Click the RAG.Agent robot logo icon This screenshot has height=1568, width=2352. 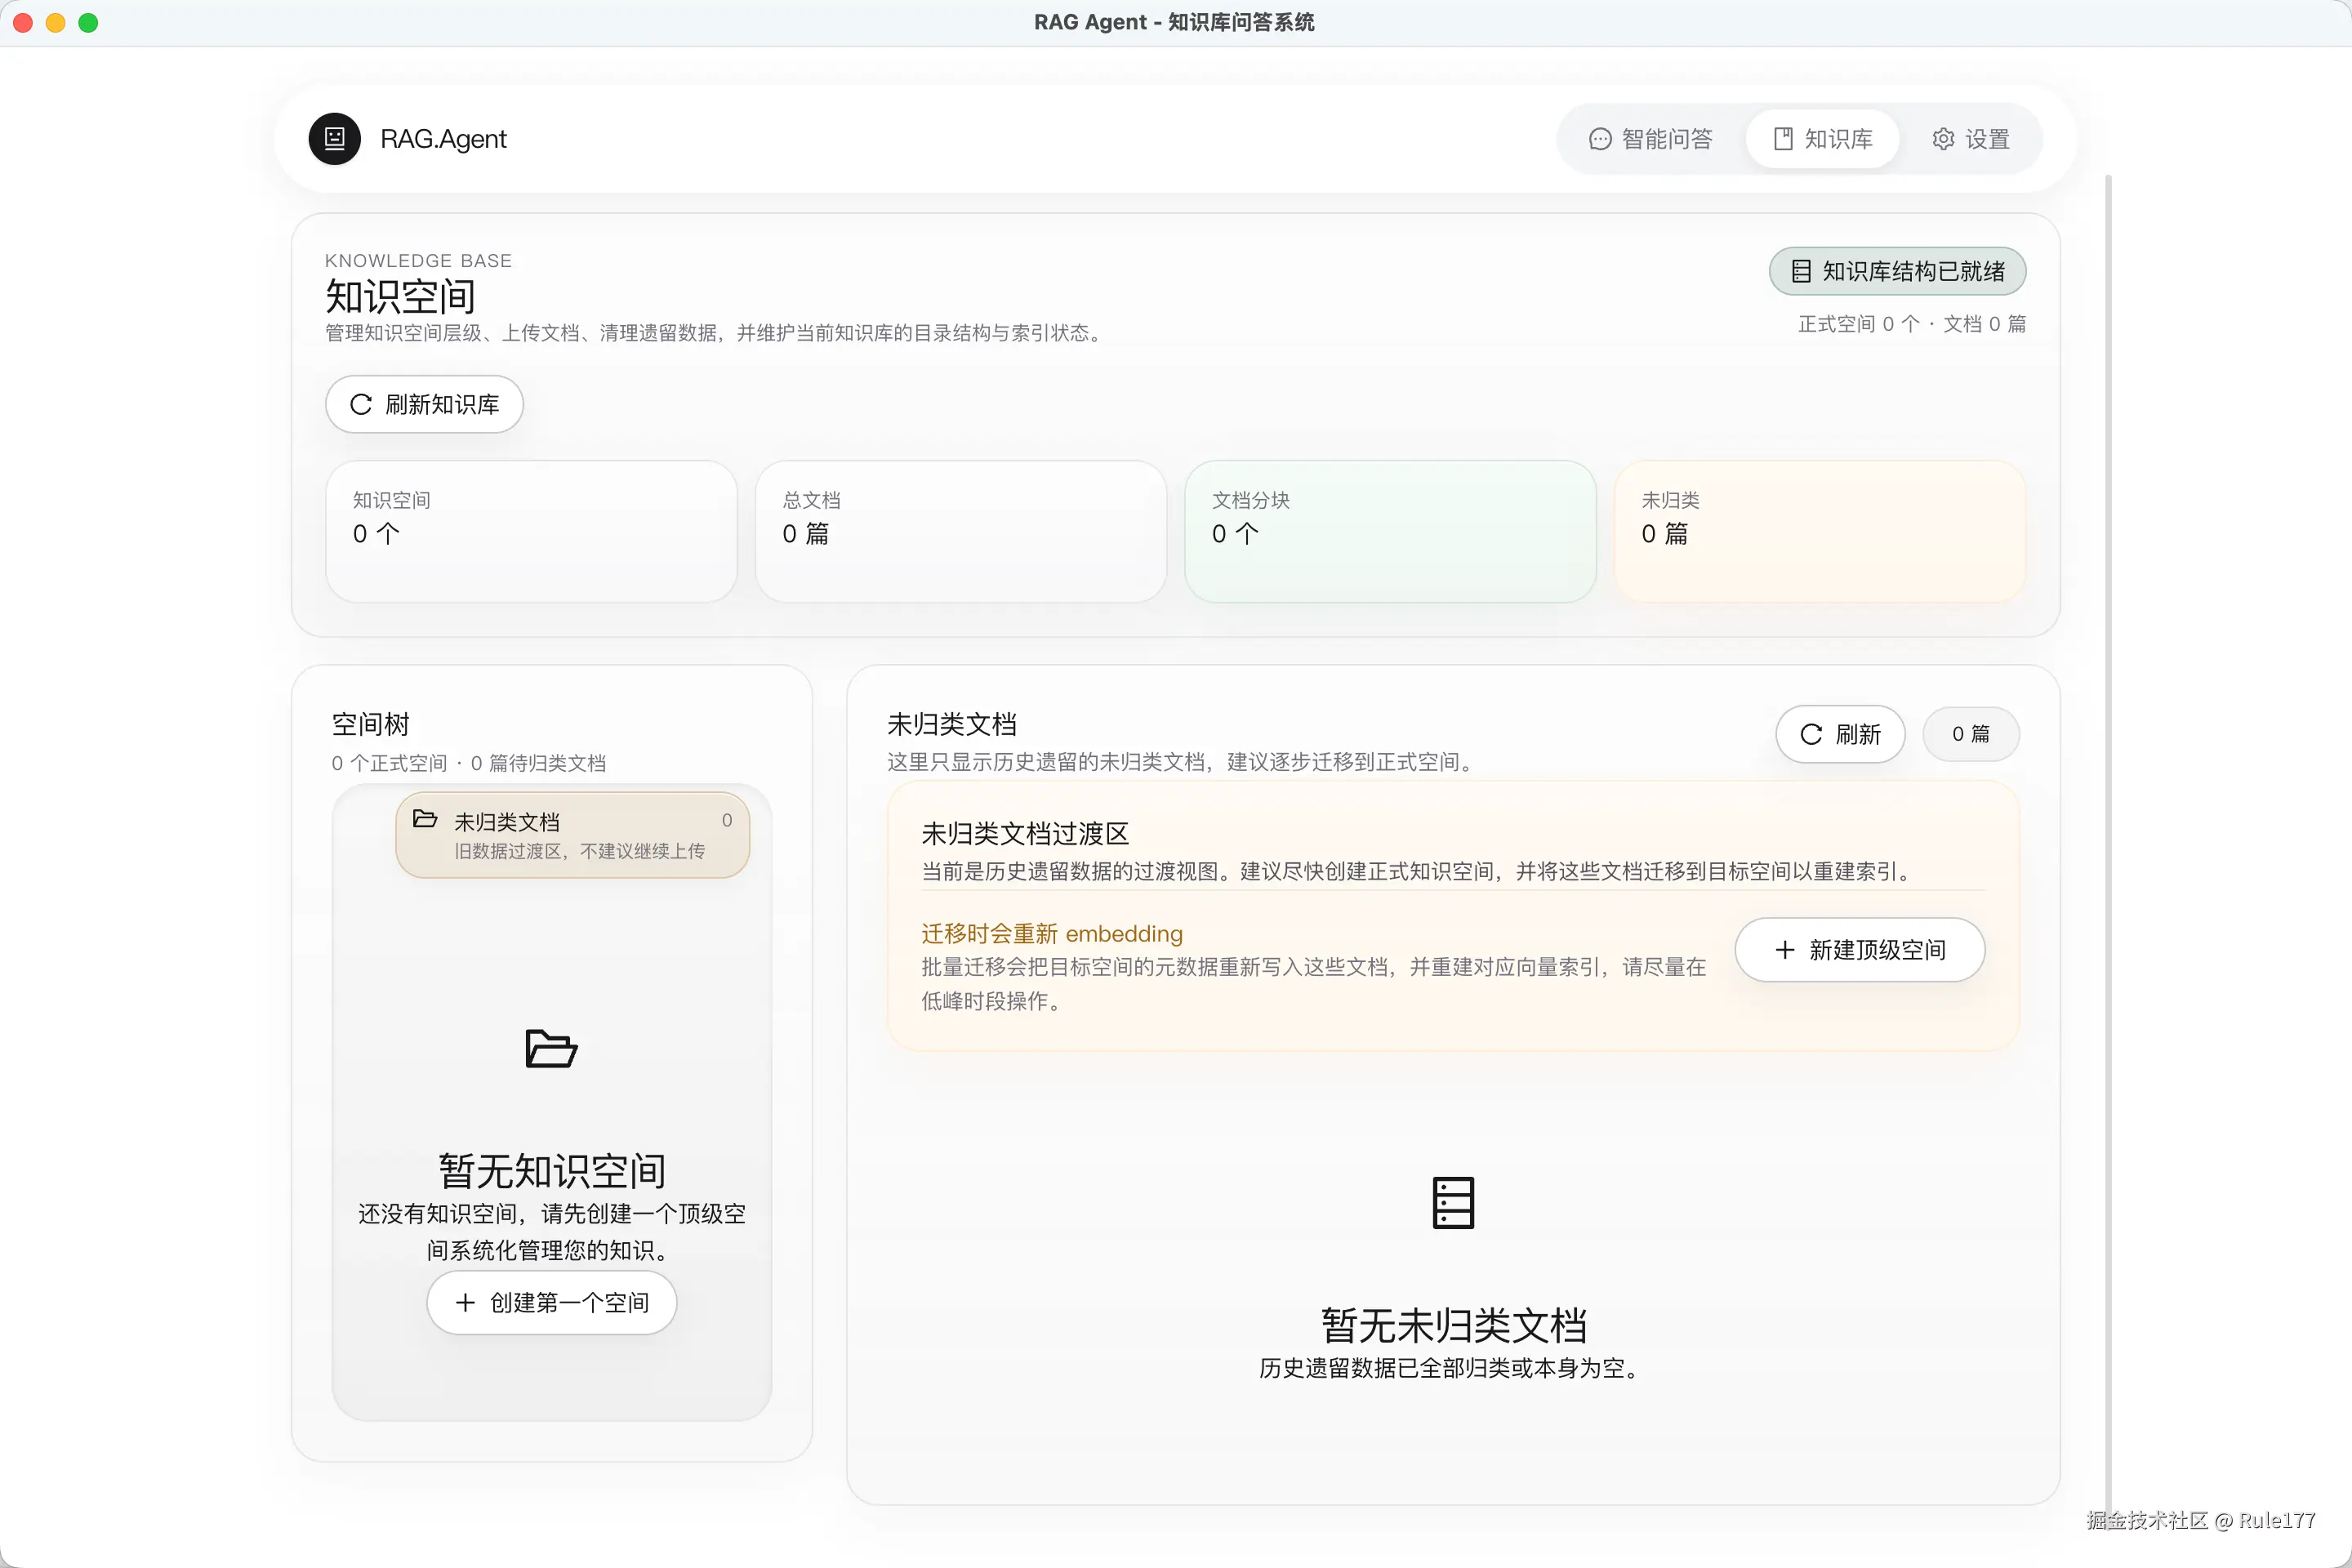334,139
